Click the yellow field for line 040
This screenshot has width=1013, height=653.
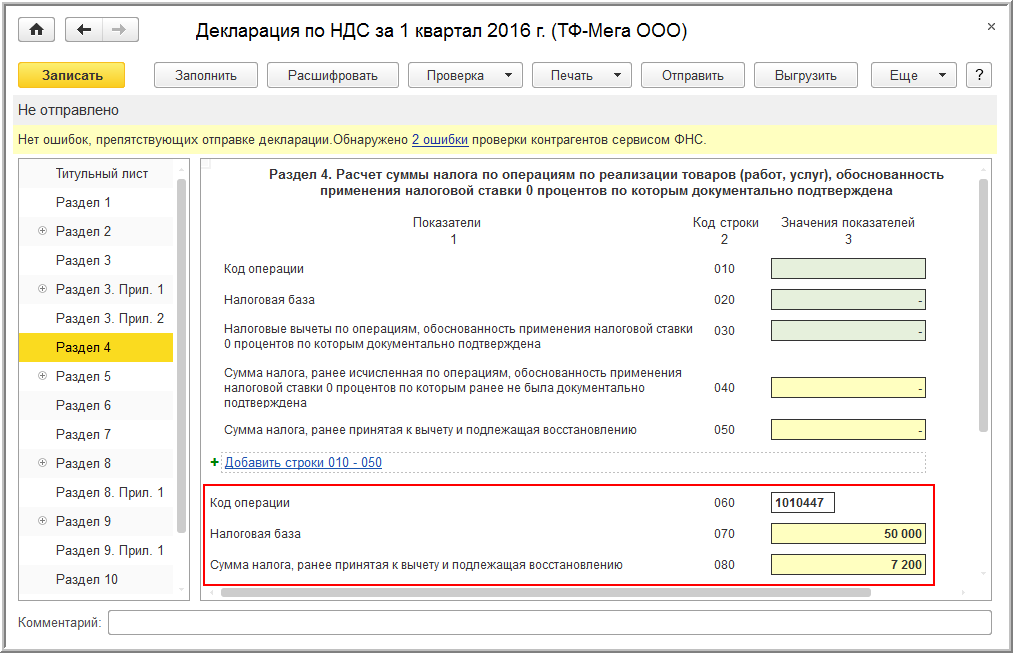[848, 388]
